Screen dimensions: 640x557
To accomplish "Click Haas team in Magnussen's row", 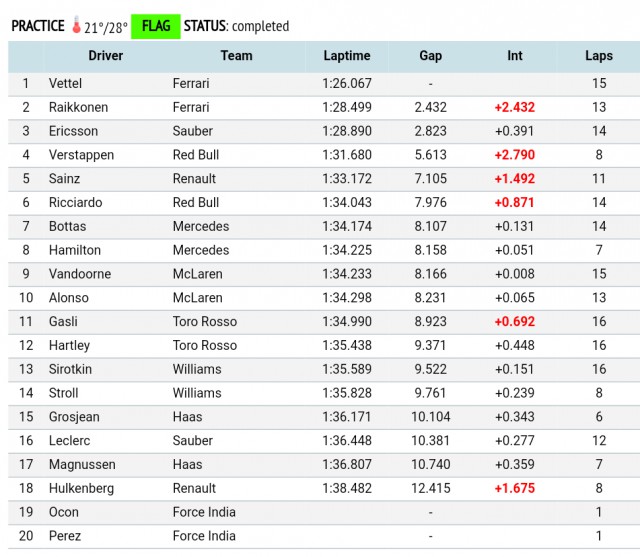I will tap(187, 464).
